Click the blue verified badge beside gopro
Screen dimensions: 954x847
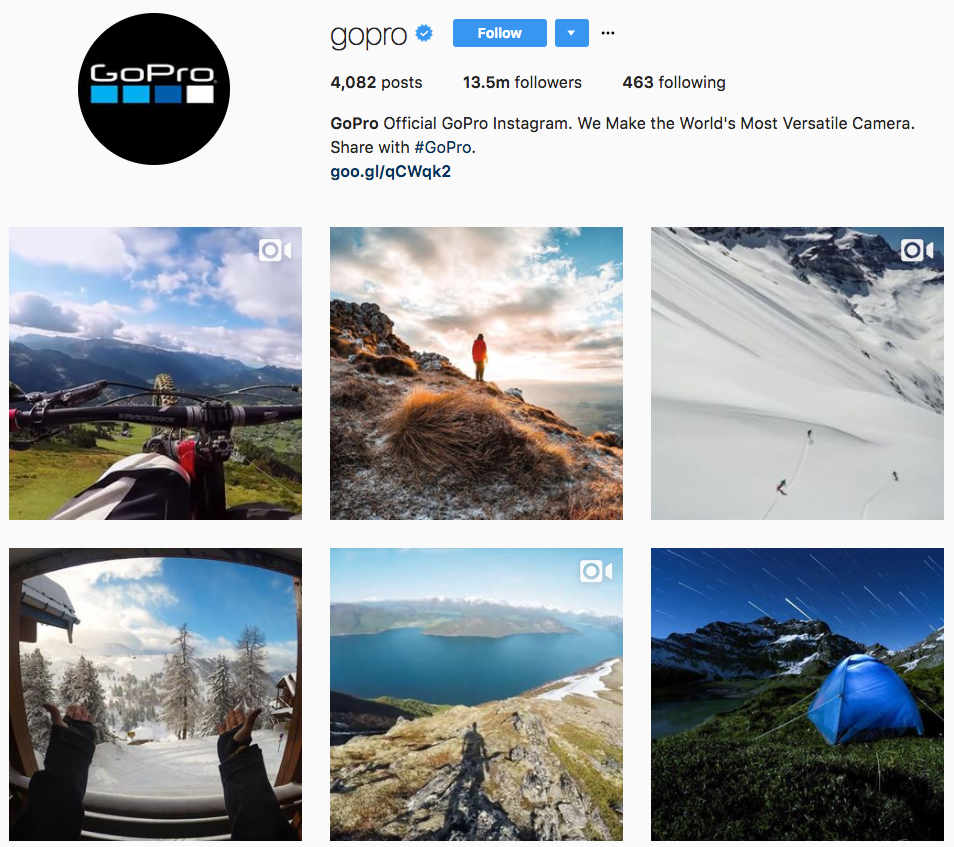point(424,33)
